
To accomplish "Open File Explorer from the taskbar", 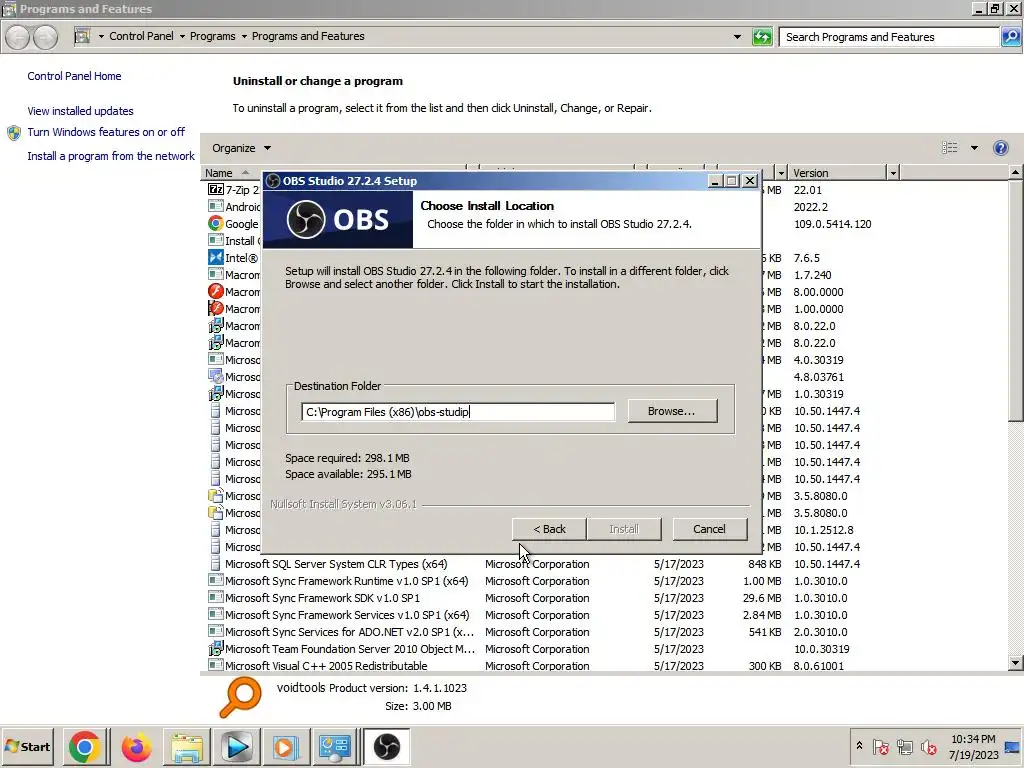I will 187,747.
